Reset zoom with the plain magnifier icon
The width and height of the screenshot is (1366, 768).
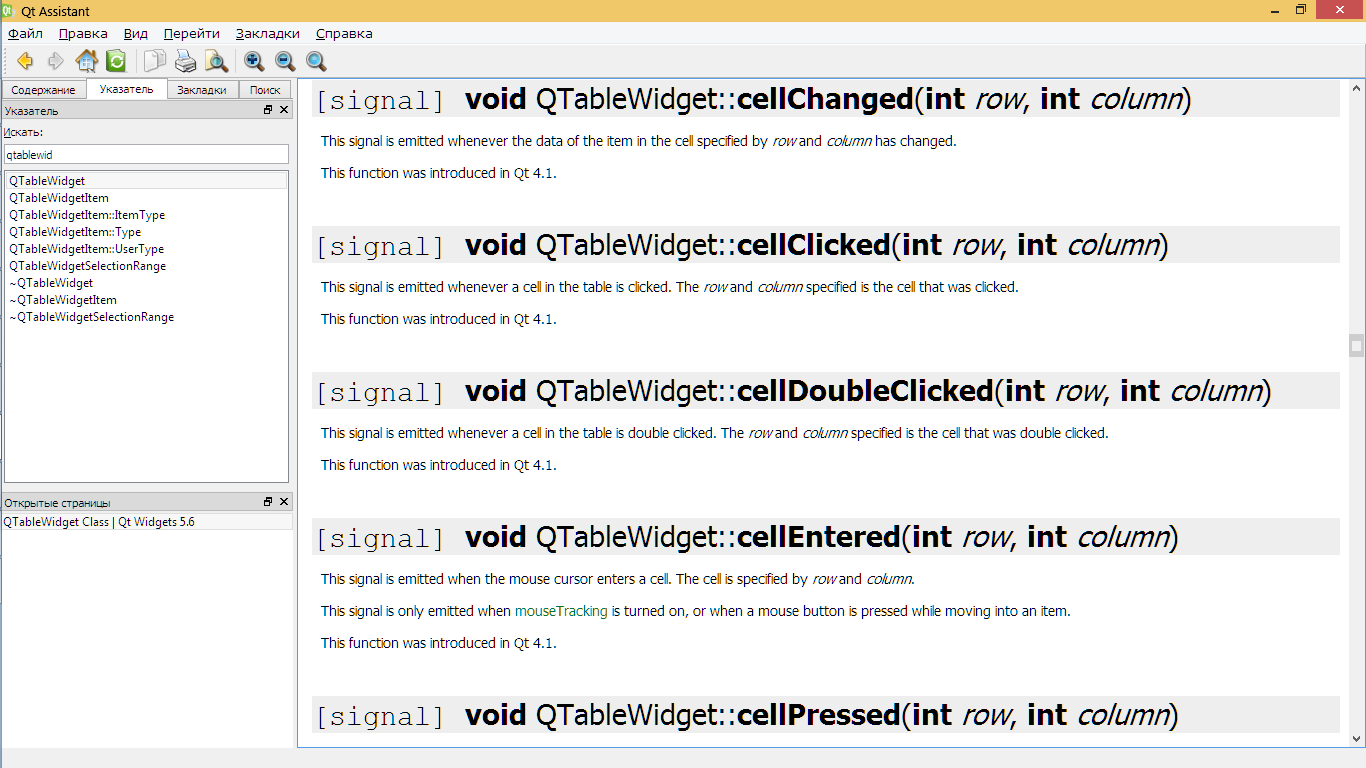coord(316,61)
